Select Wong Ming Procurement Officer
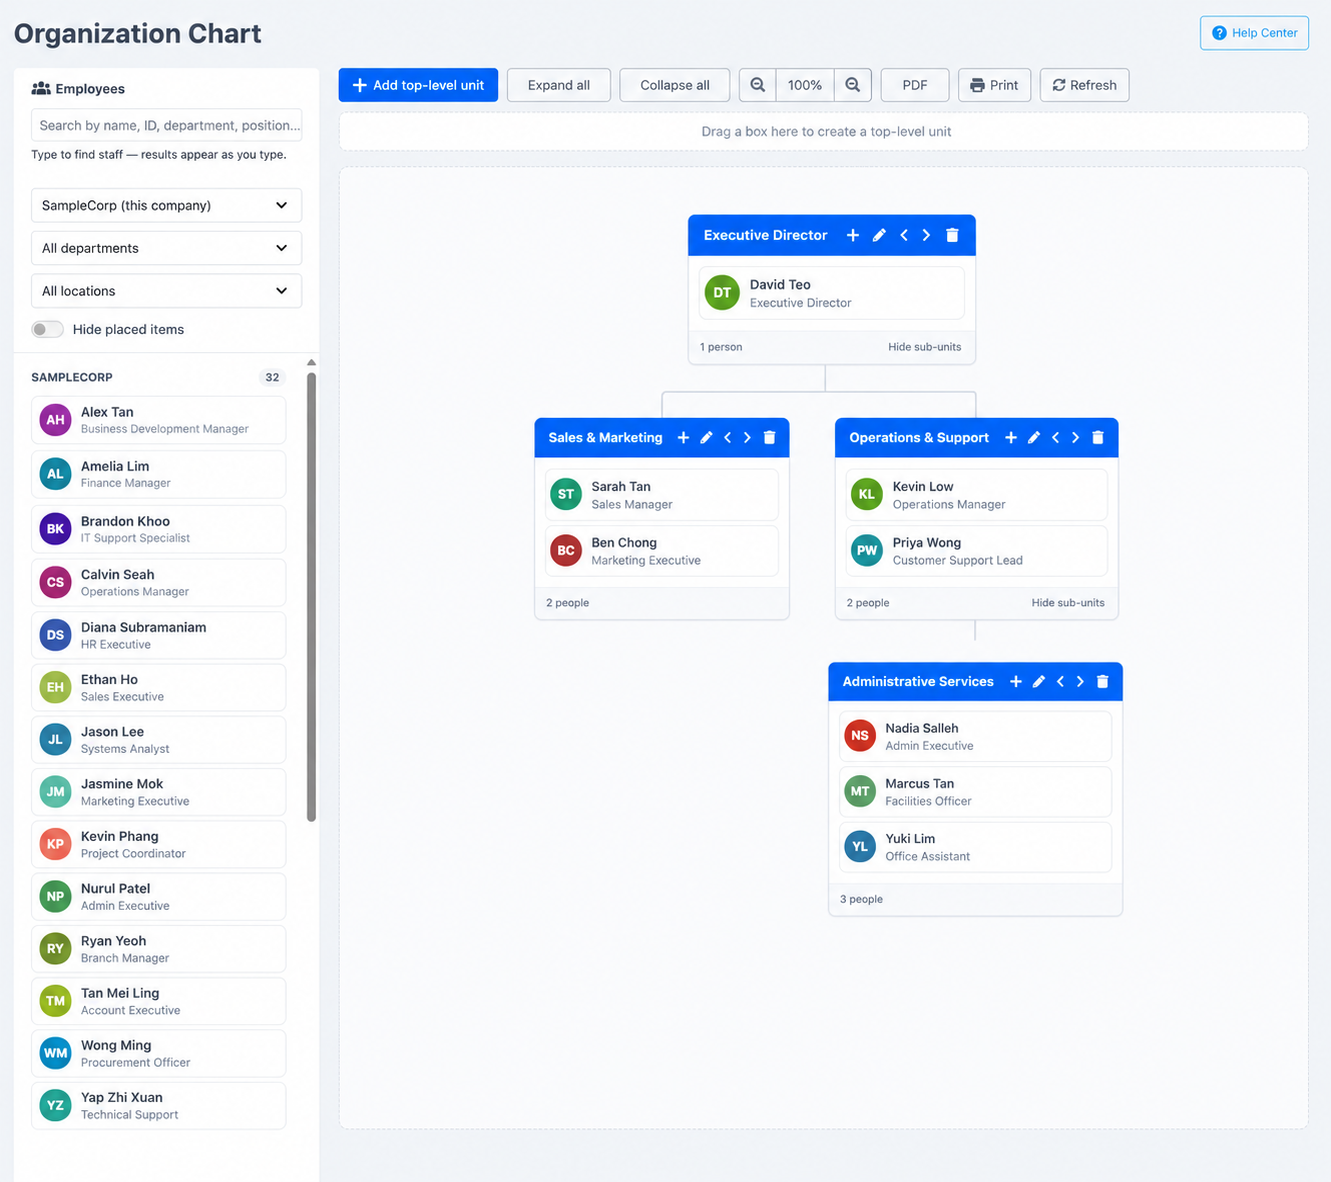1331x1182 pixels. click(x=158, y=1053)
